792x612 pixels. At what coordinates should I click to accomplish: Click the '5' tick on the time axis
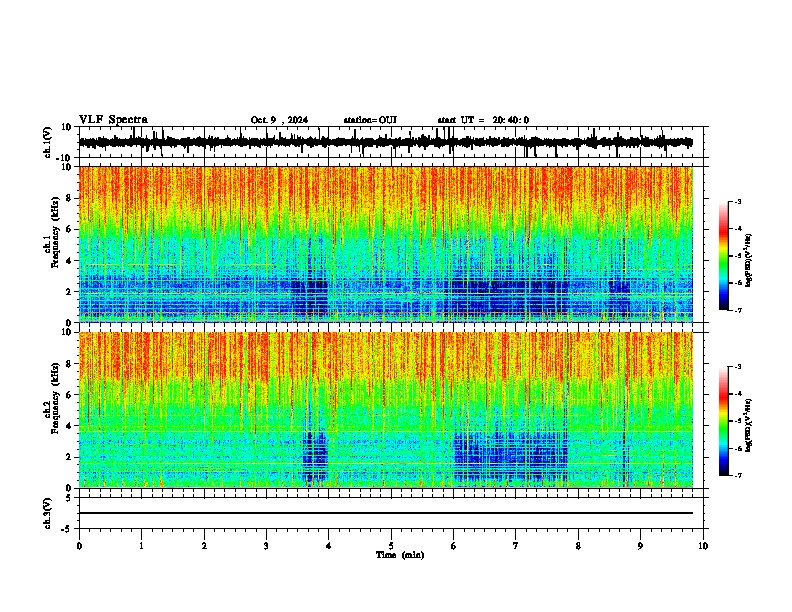[391, 546]
